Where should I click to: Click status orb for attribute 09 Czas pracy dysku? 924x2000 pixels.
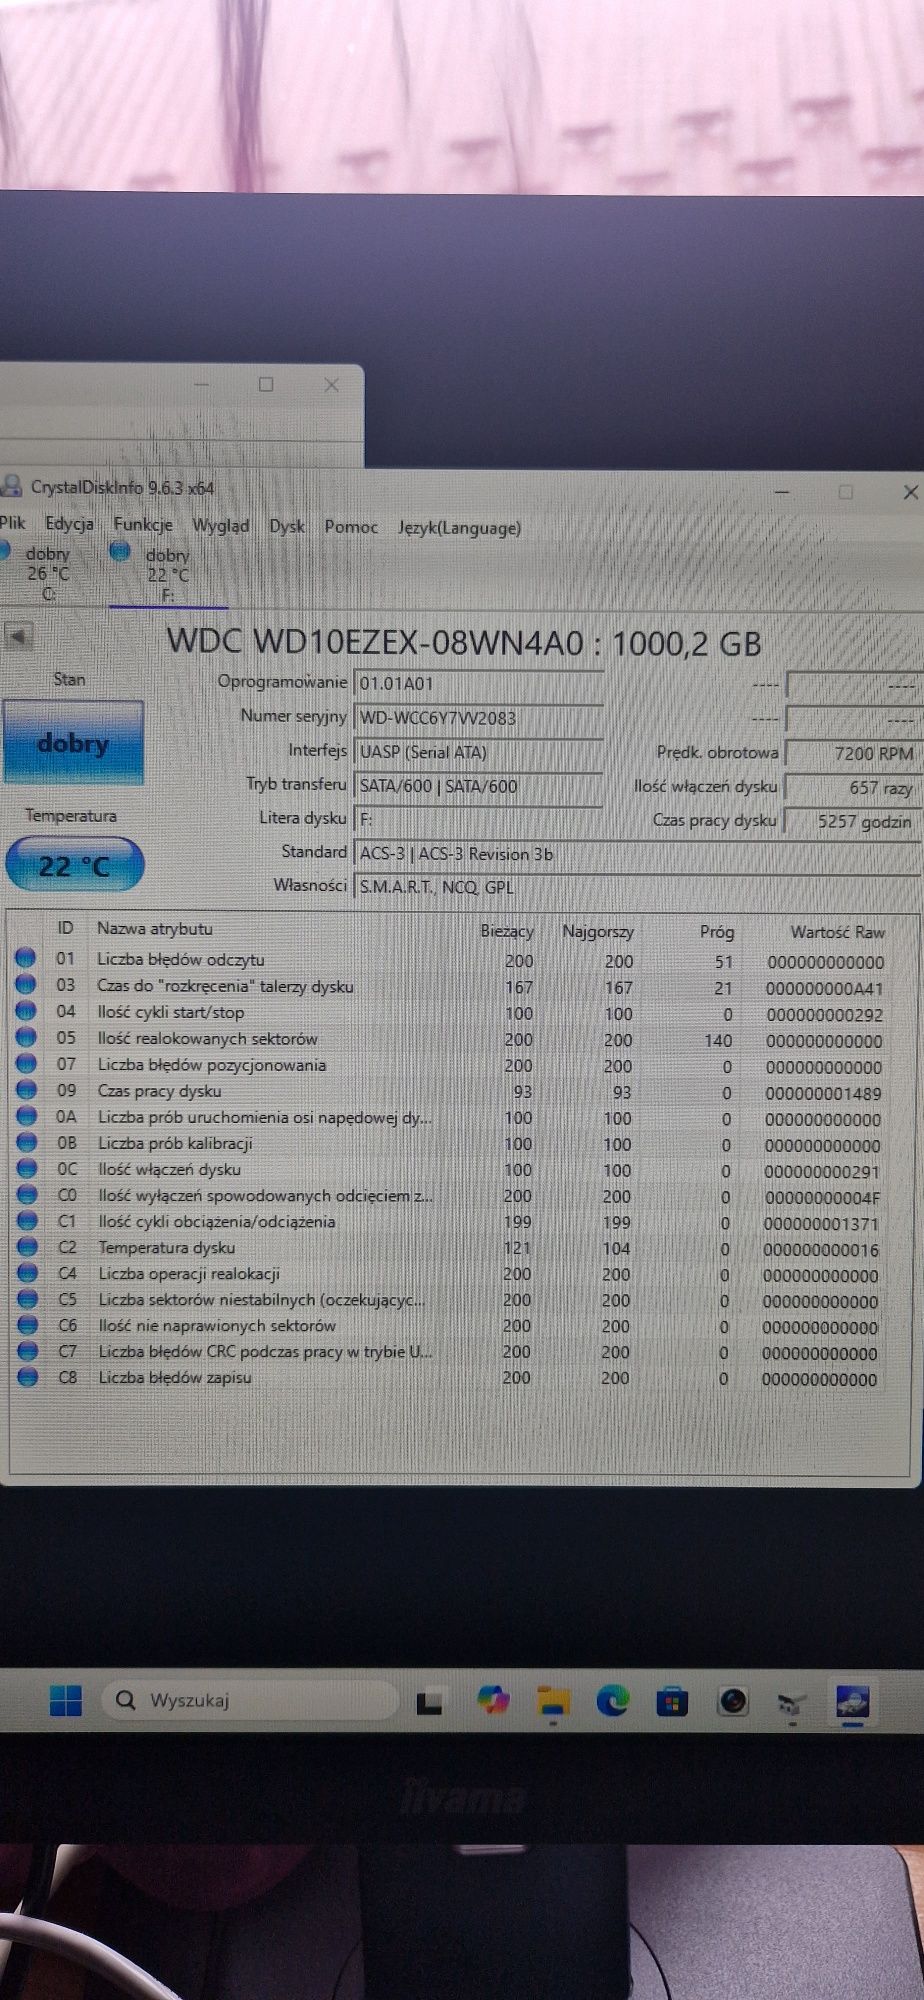pyautogui.click(x=26, y=1090)
